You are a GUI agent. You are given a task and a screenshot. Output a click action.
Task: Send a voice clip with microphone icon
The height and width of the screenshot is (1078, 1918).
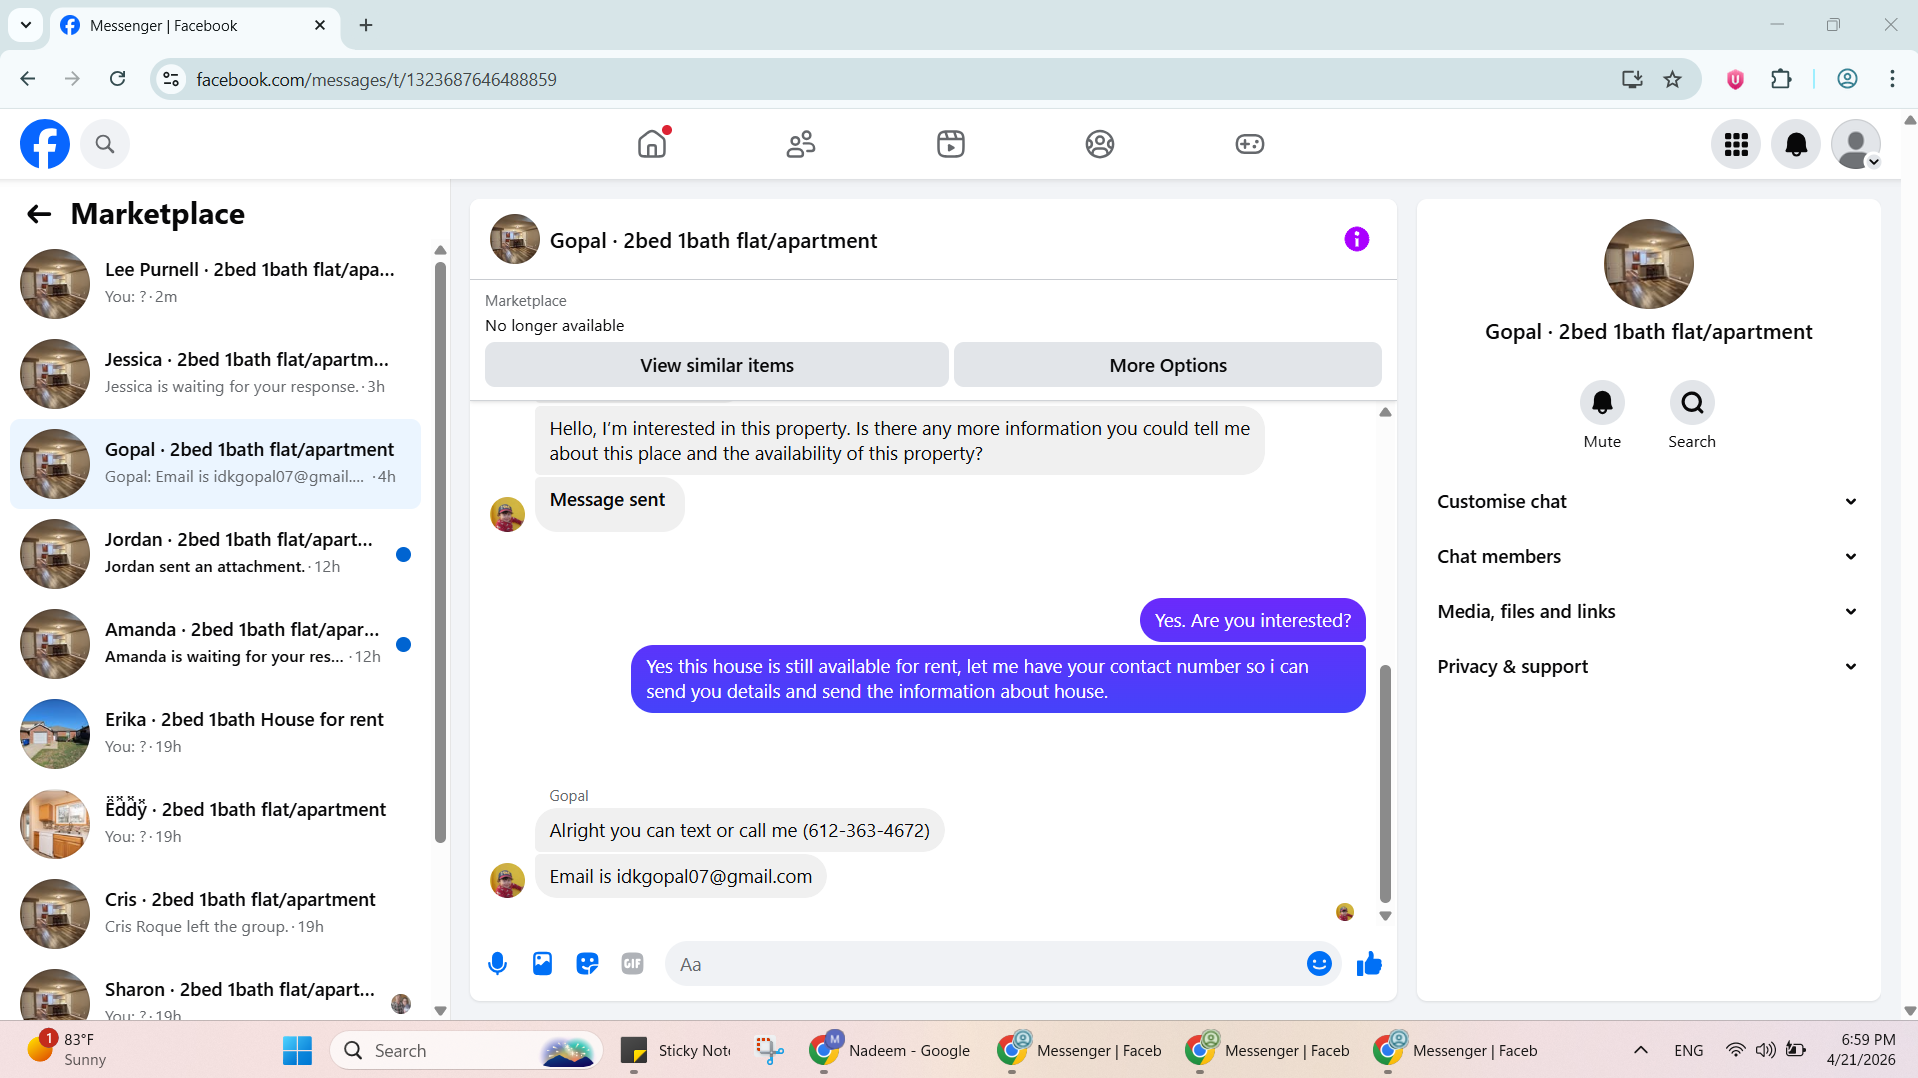(497, 963)
